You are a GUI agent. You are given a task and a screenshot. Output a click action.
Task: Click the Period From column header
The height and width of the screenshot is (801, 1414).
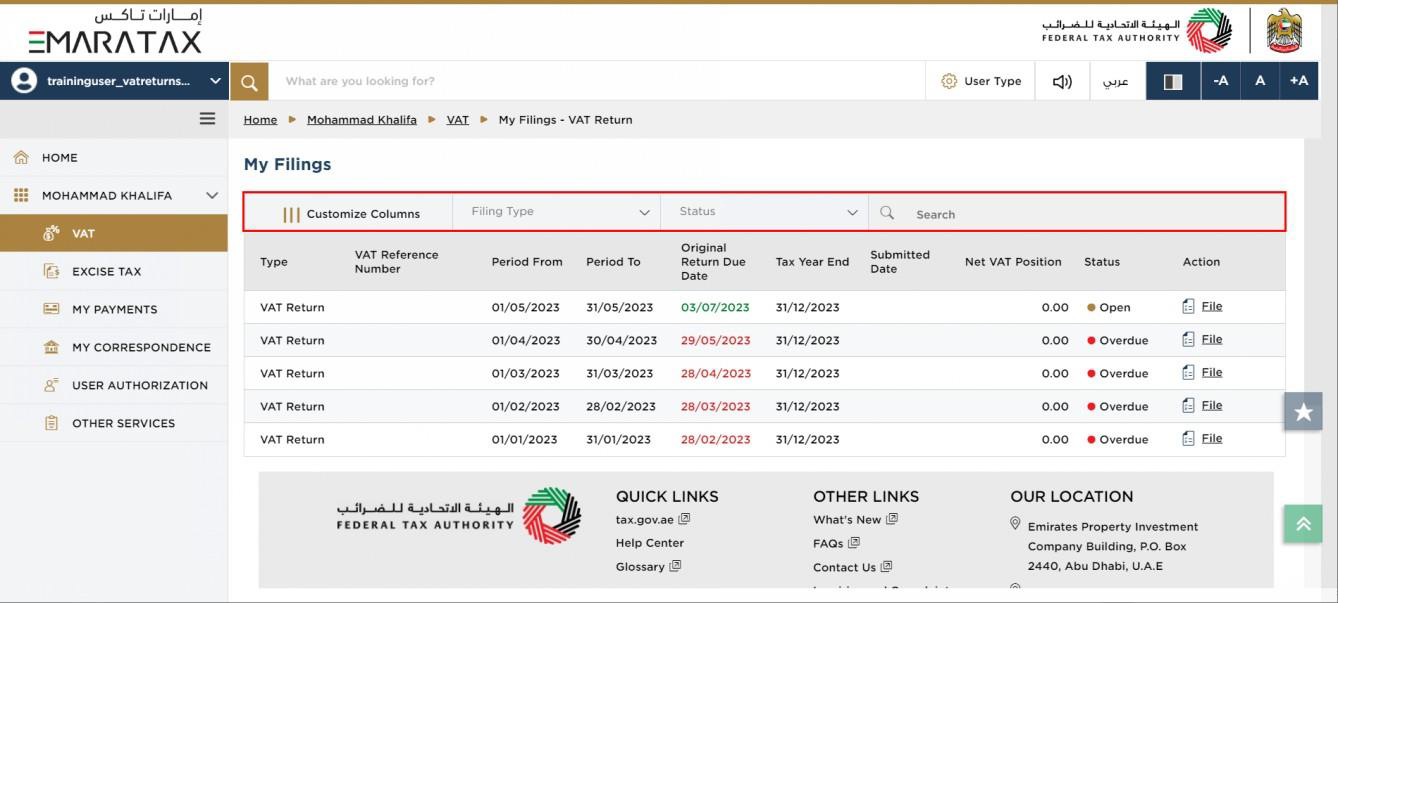tap(527, 262)
